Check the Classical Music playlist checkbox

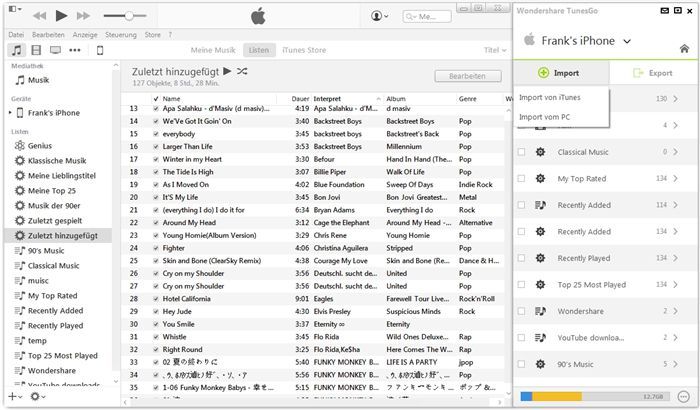coord(521,152)
